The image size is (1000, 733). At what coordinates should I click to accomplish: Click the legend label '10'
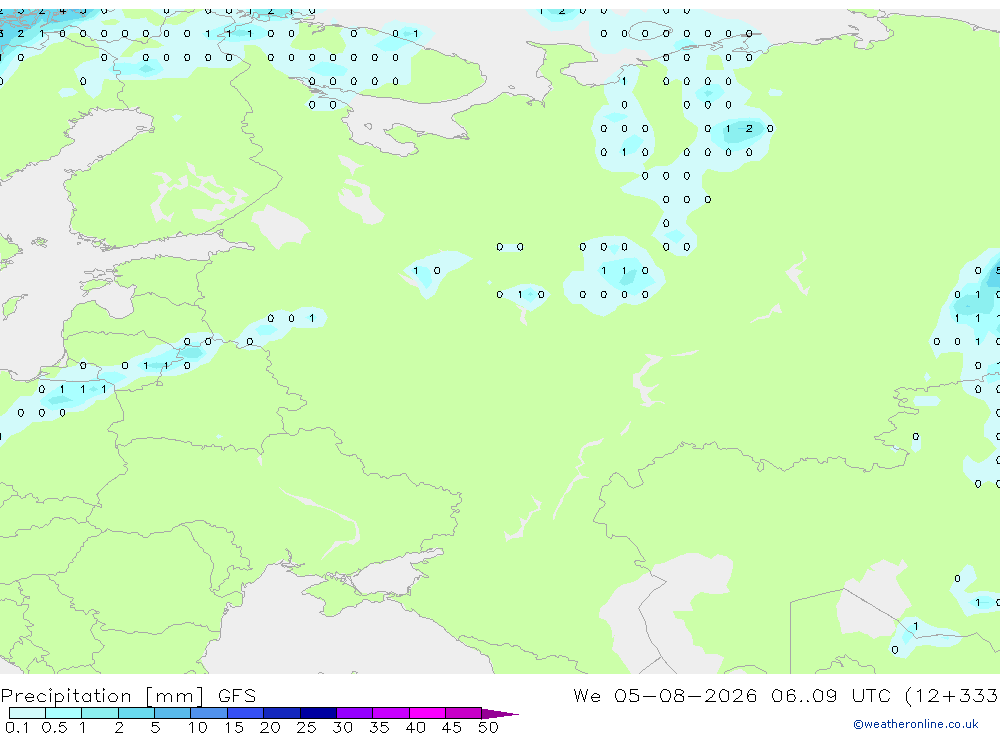pyautogui.click(x=198, y=727)
